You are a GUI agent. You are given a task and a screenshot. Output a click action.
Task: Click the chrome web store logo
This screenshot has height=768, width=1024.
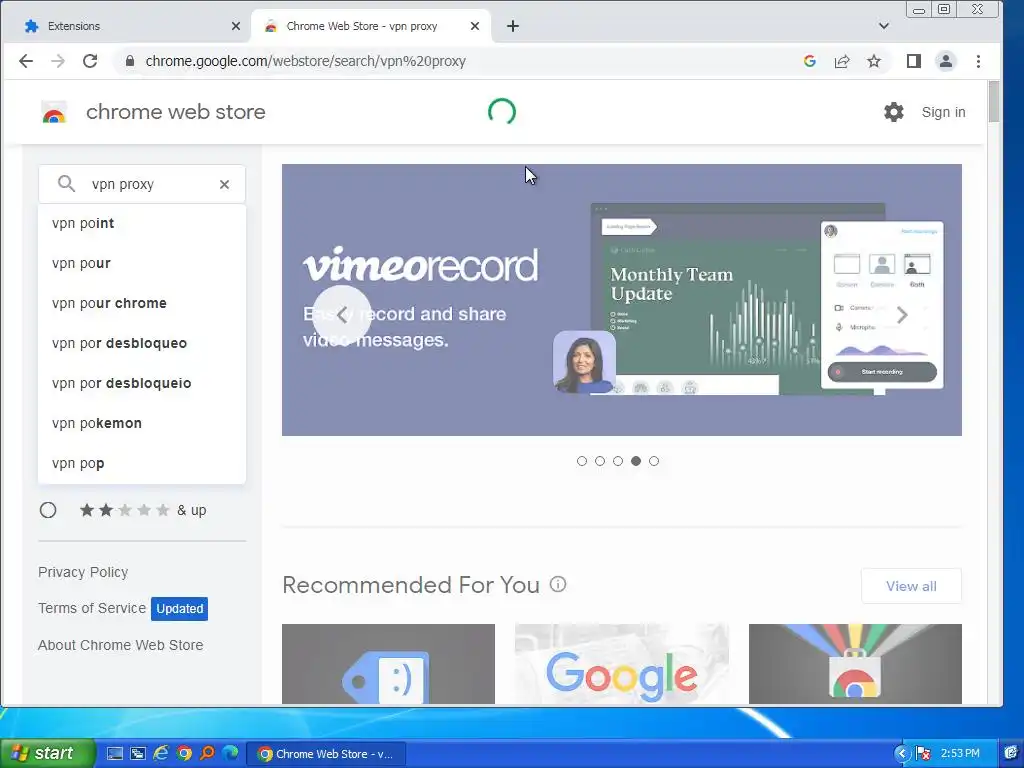[54, 112]
